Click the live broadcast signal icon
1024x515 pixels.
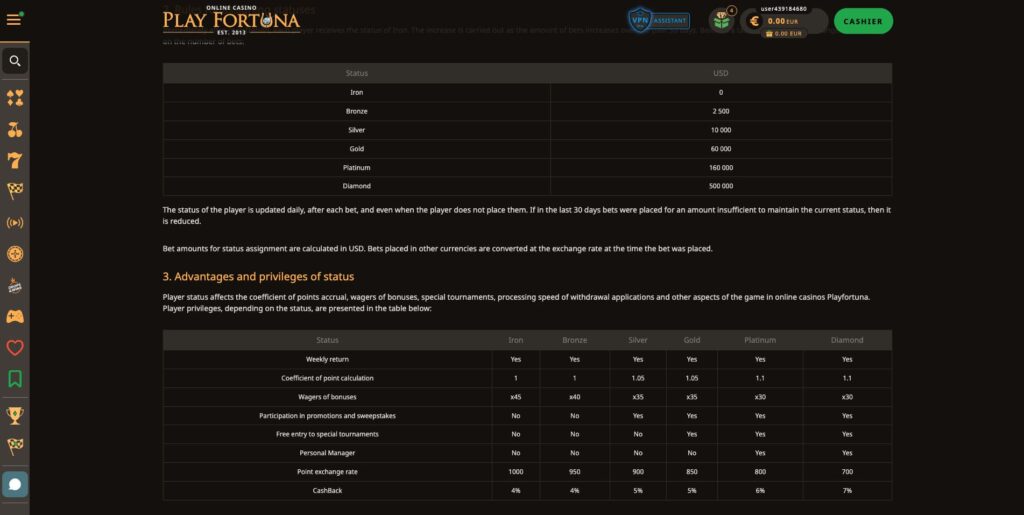[15, 223]
